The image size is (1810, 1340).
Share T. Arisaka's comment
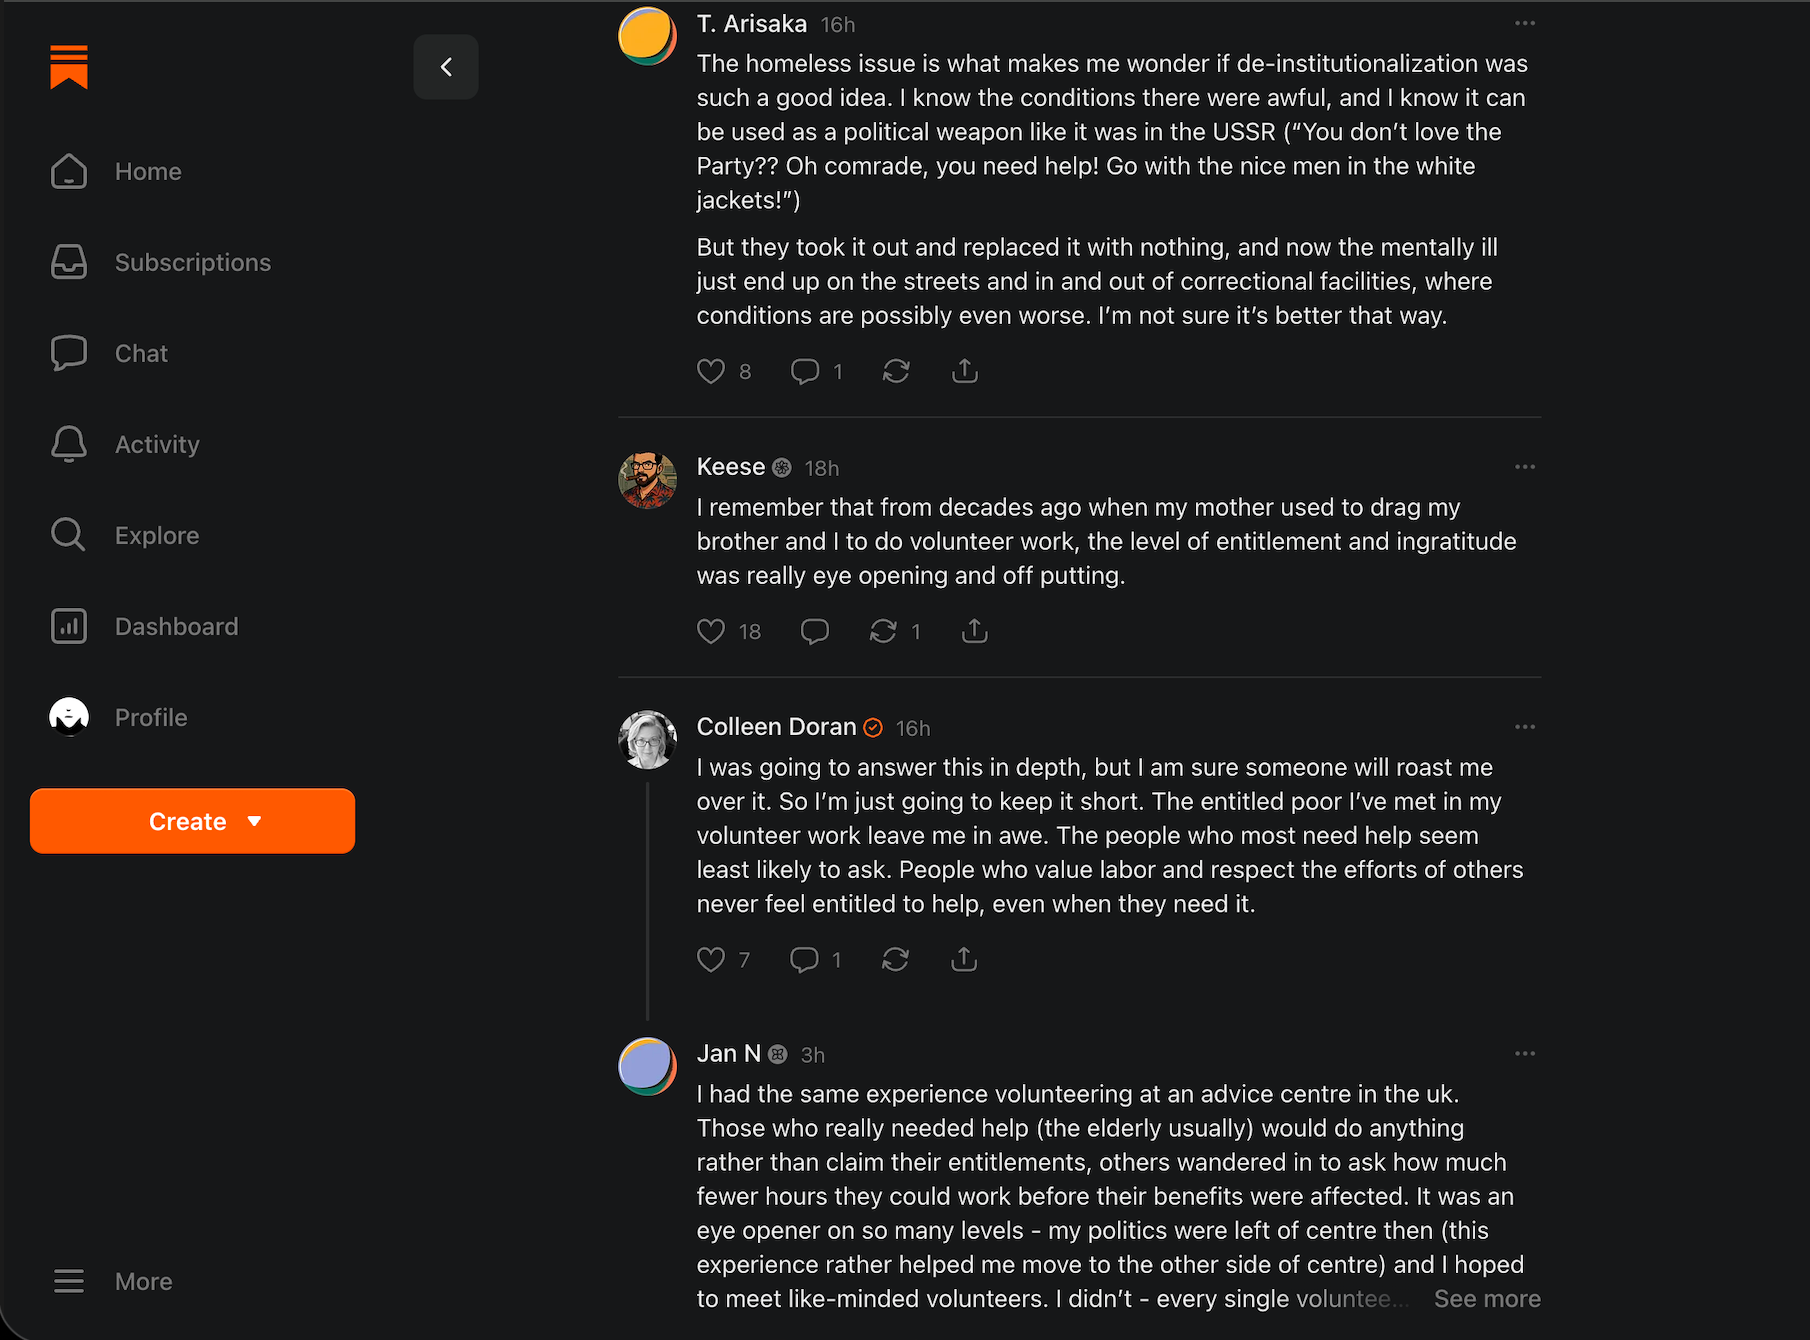[x=965, y=372]
